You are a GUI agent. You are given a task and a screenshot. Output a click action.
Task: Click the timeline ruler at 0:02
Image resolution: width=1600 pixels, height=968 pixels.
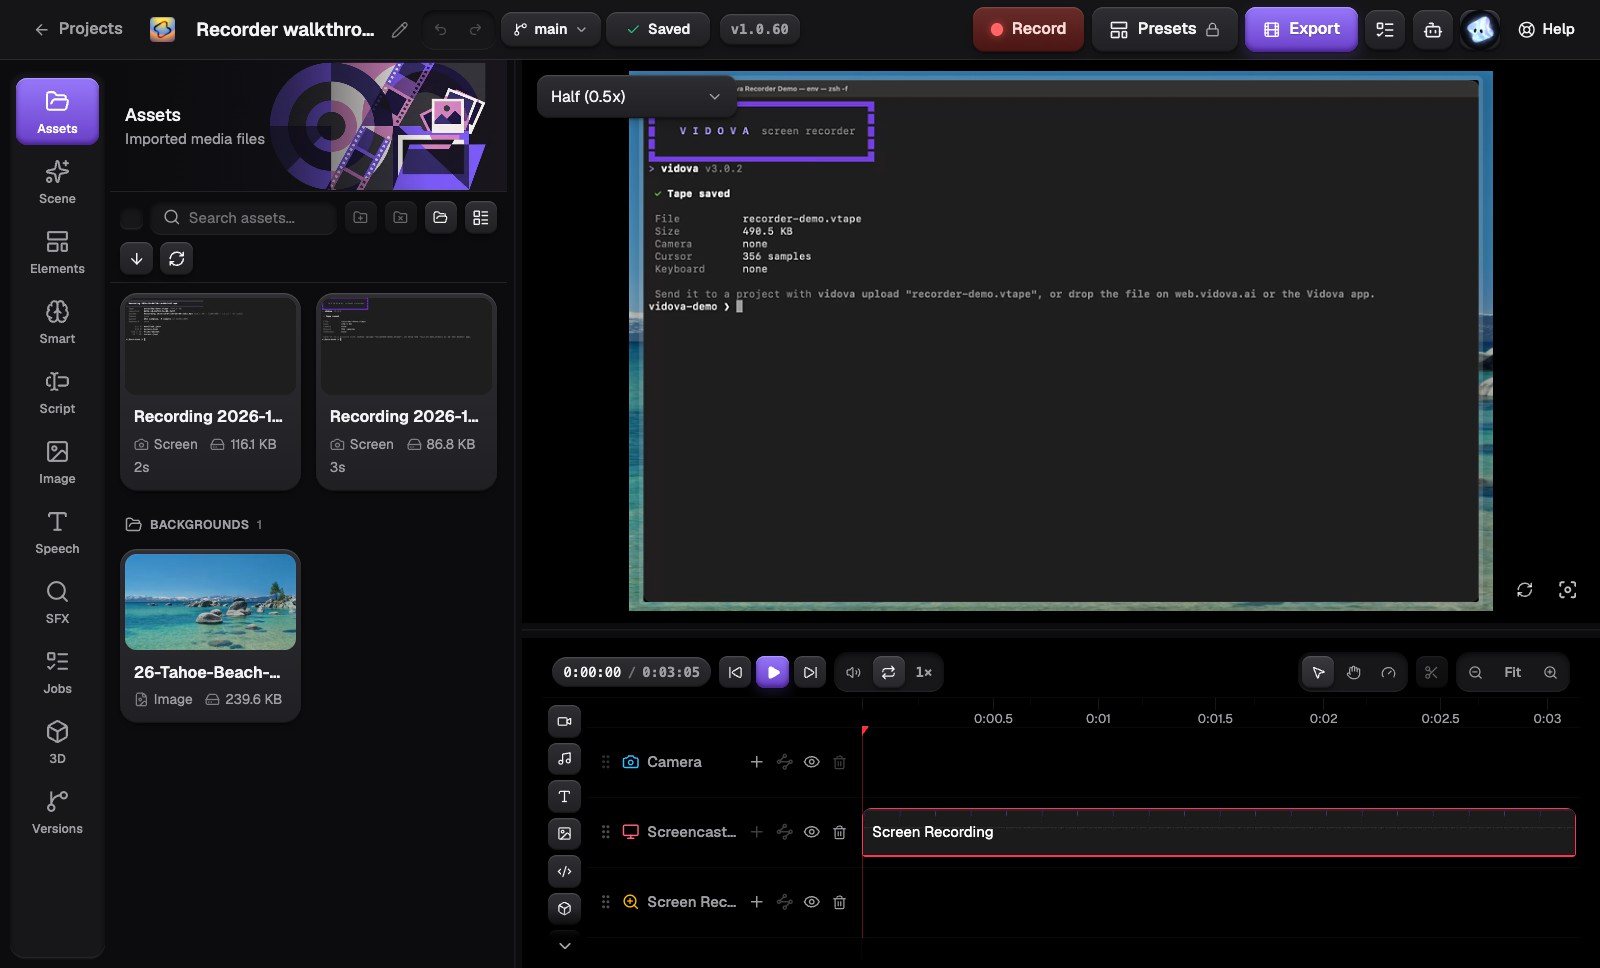[1323, 718]
